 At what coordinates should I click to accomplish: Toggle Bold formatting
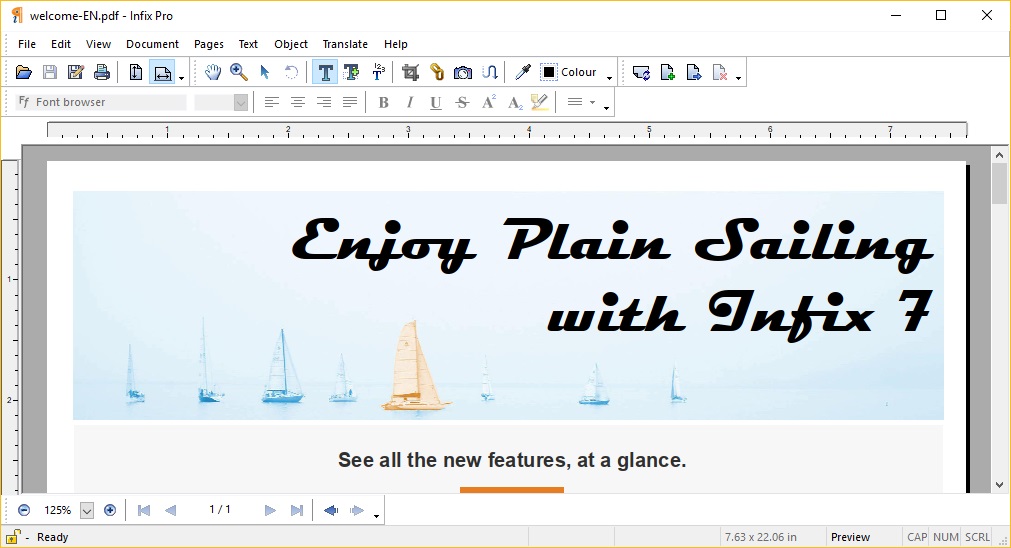(384, 102)
